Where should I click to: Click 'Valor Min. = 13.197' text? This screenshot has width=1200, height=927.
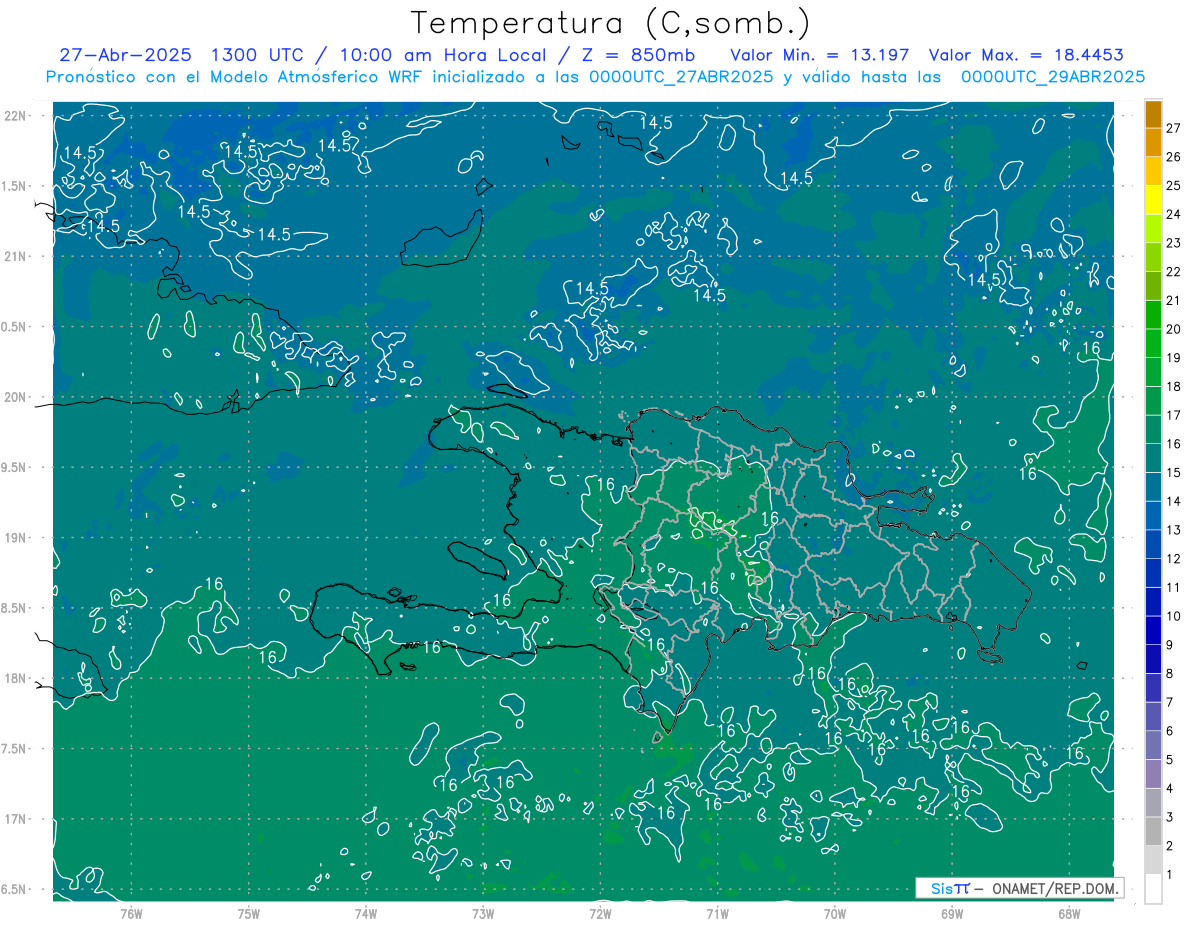[x=819, y=55]
